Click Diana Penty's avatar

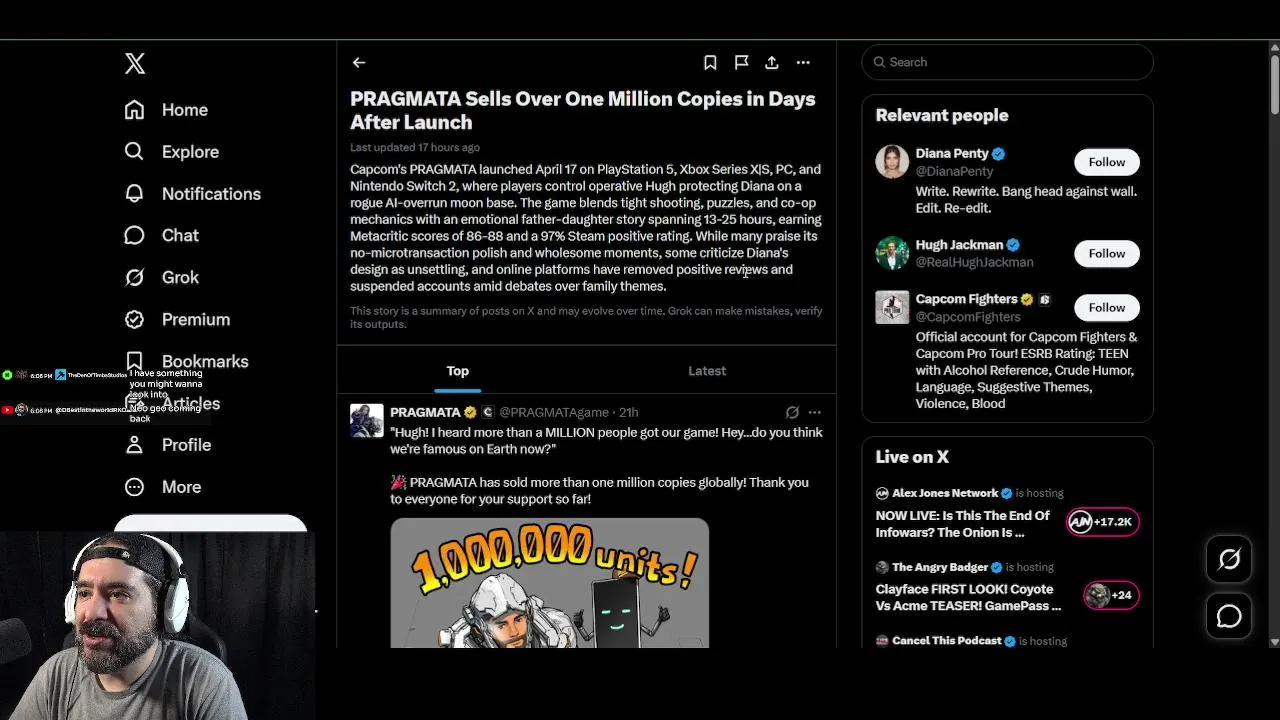tap(892, 162)
